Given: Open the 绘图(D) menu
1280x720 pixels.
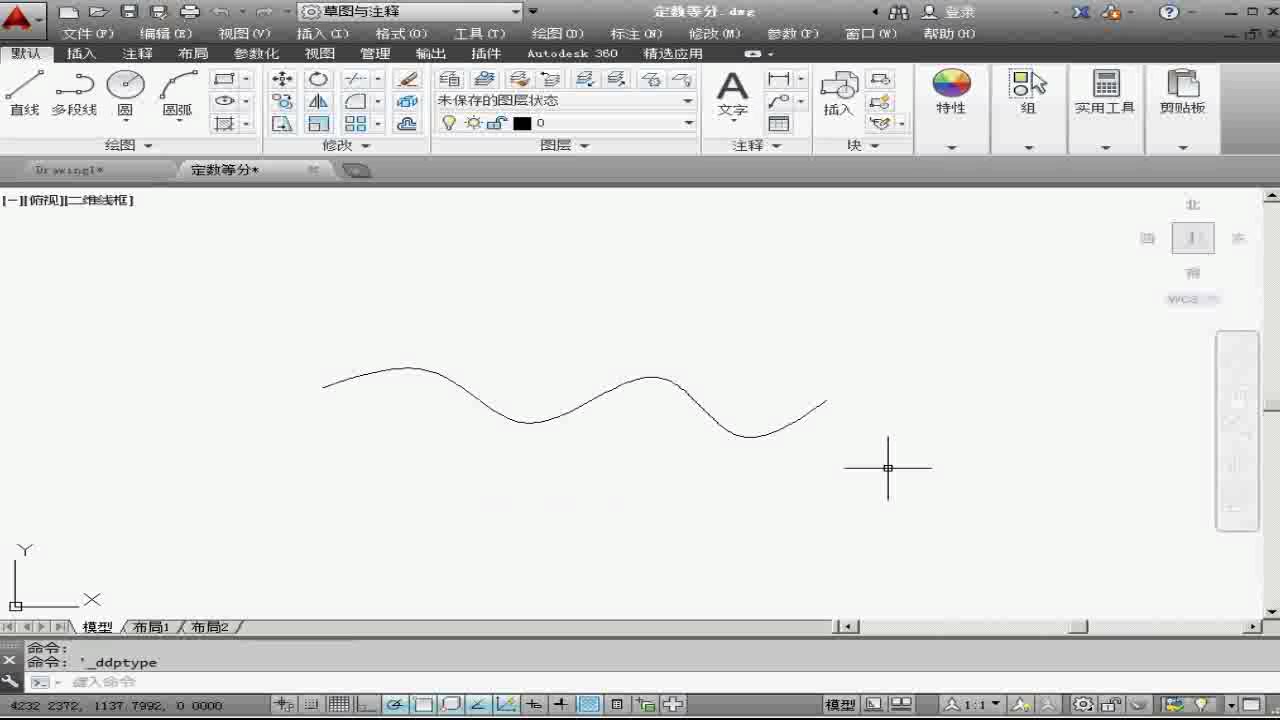Looking at the screenshot, I should point(557,33).
